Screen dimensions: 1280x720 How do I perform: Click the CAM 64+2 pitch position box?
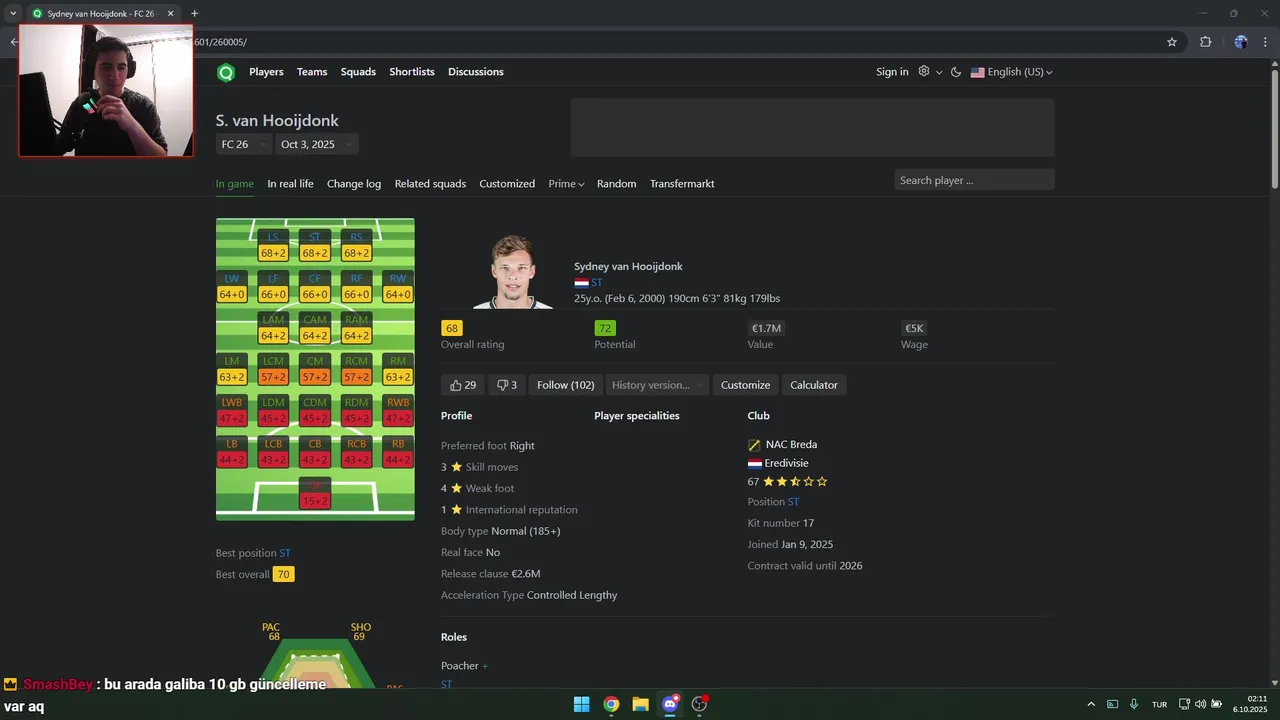[314, 328]
